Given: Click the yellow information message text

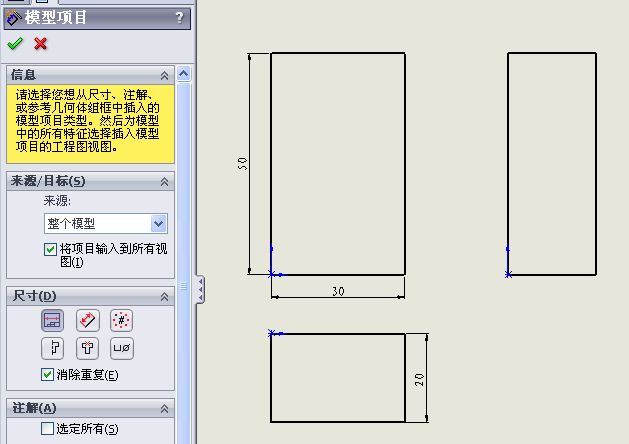Looking at the screenshot, I should (x=87, y=121).
